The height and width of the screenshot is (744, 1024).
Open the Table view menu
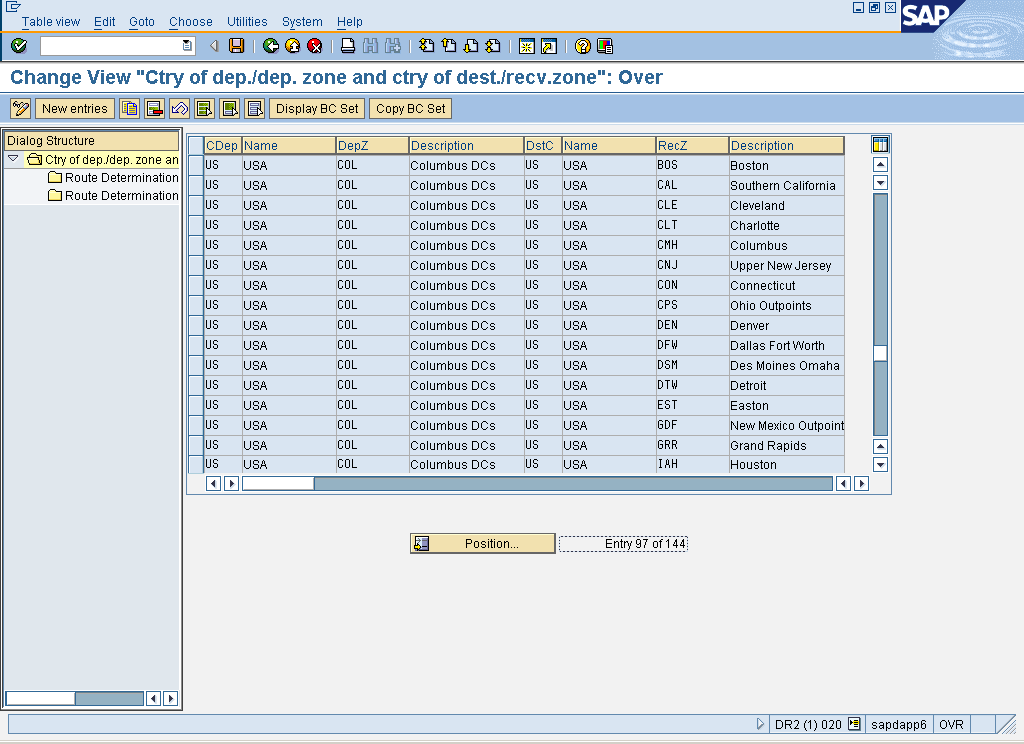point(51,22)
